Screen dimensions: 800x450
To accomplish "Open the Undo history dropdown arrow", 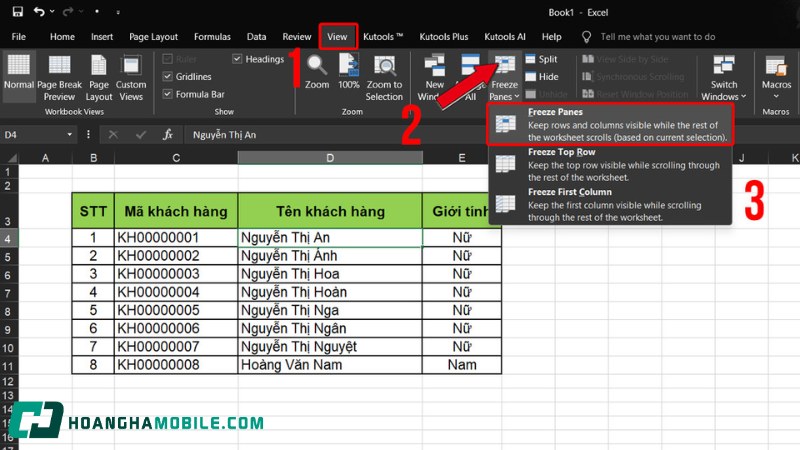I will point(52,12).
